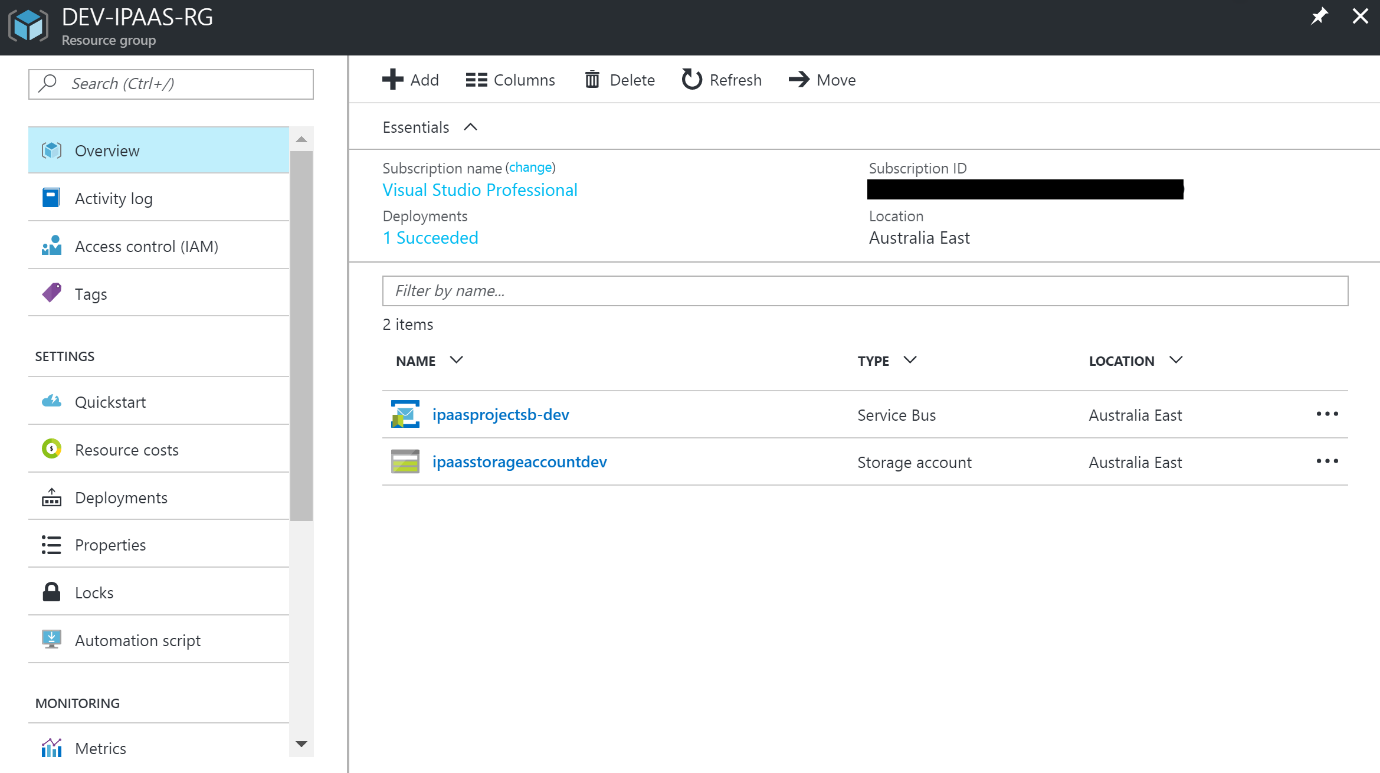Click the Access control people icon

pos(51,246)
